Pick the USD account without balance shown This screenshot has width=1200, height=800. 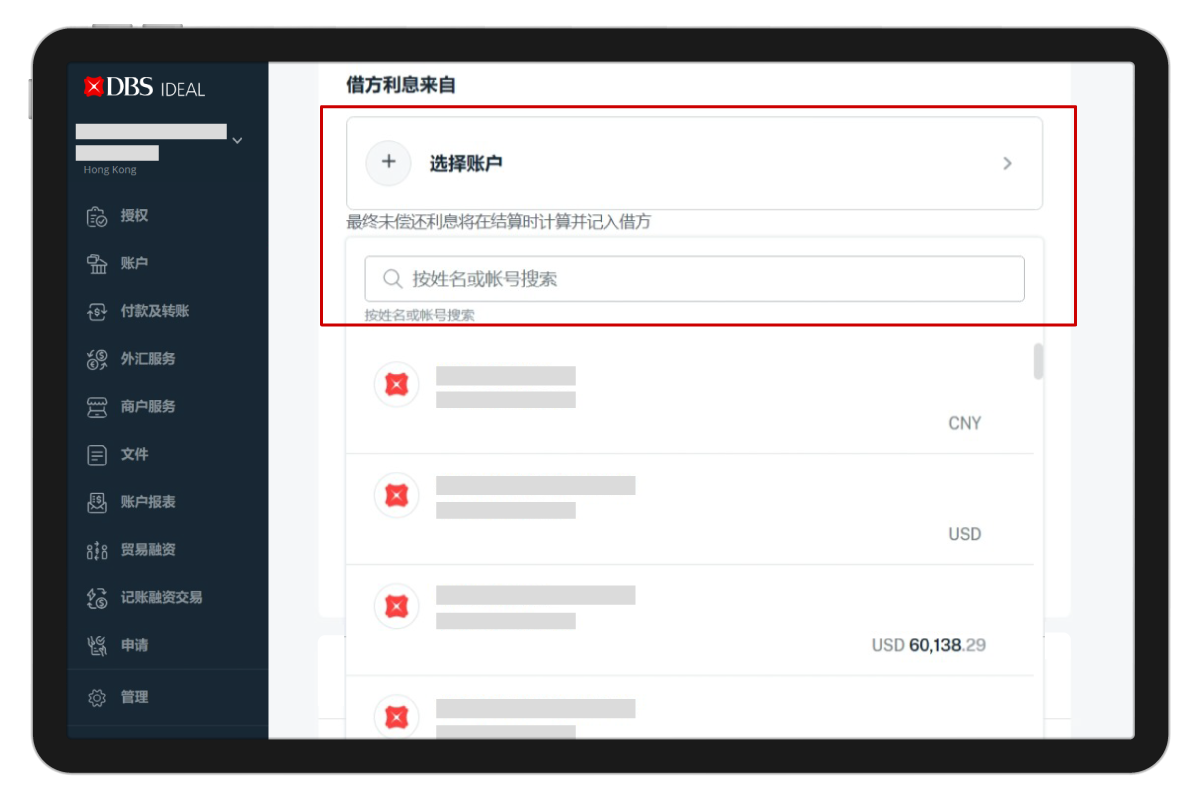689,509
